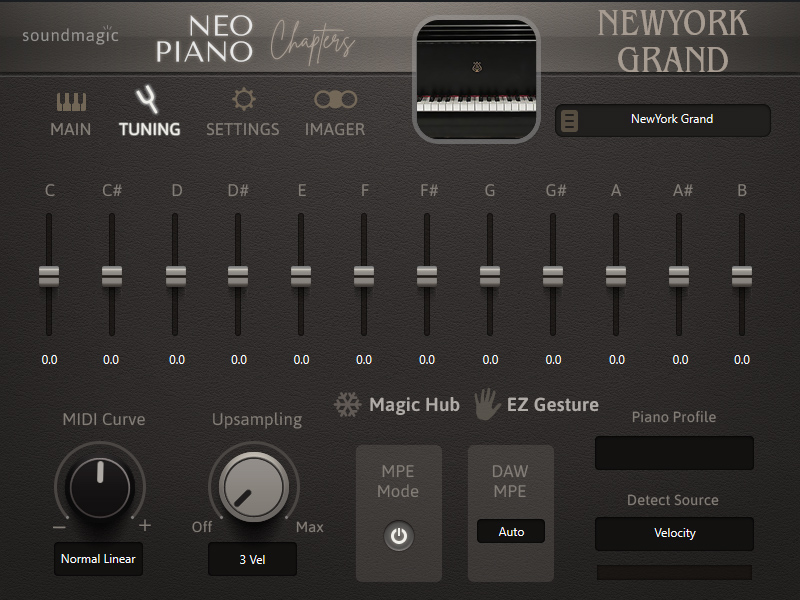Screen dimensions: 800x600
Task: Open the DAW MPE Auto dropdown
Action: click(511, 532)
